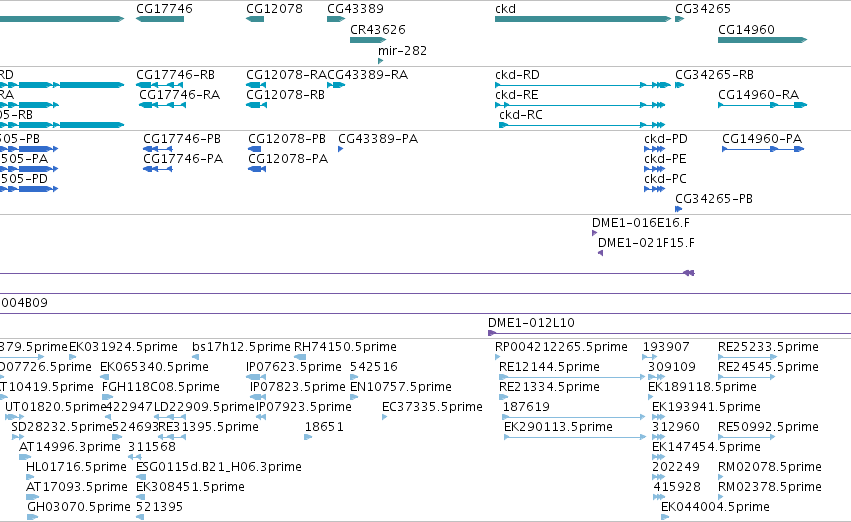Select the 415928 label
This screenshot has width=851, height=522.
pos(677,487)
